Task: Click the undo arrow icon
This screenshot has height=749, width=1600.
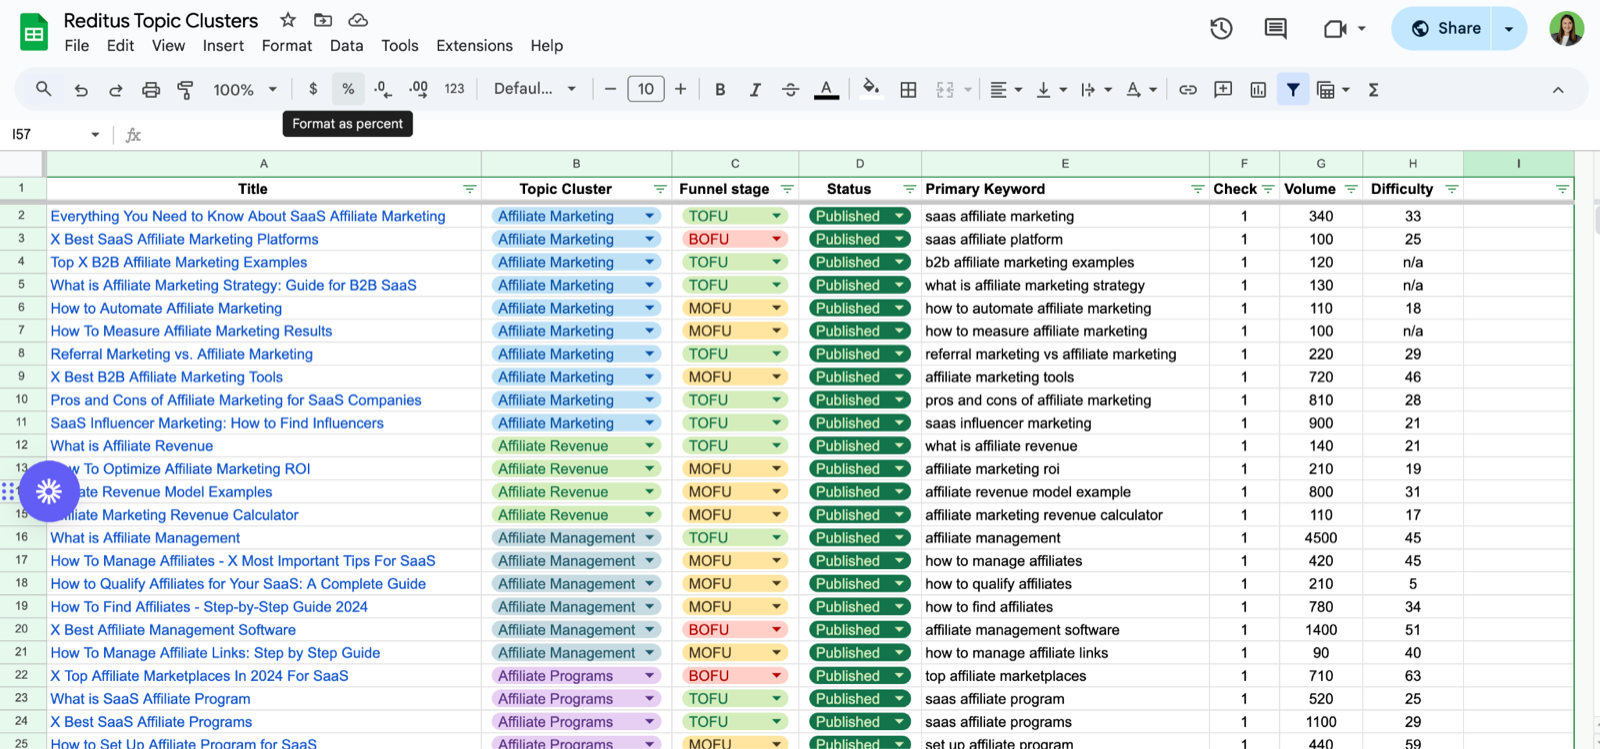Action: tap(81, 90)
